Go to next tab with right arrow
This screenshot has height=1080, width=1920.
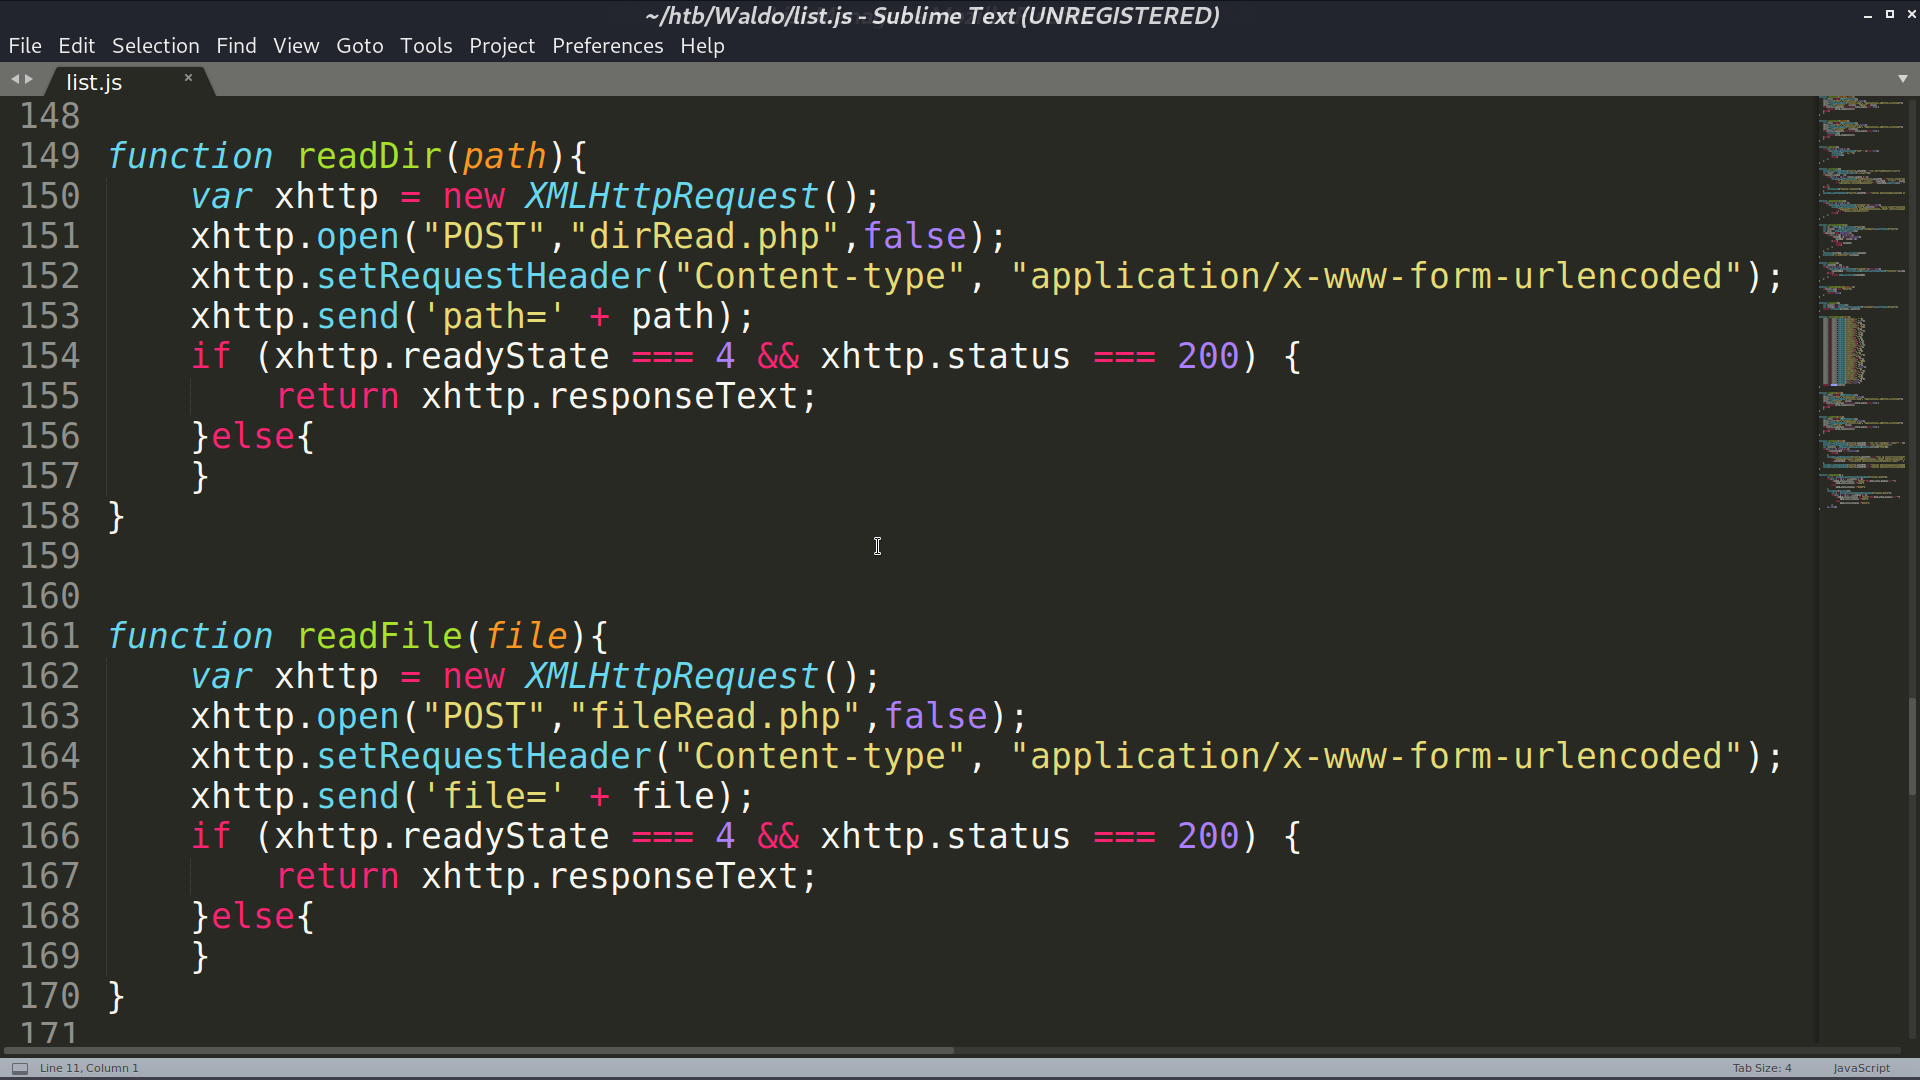29,79
